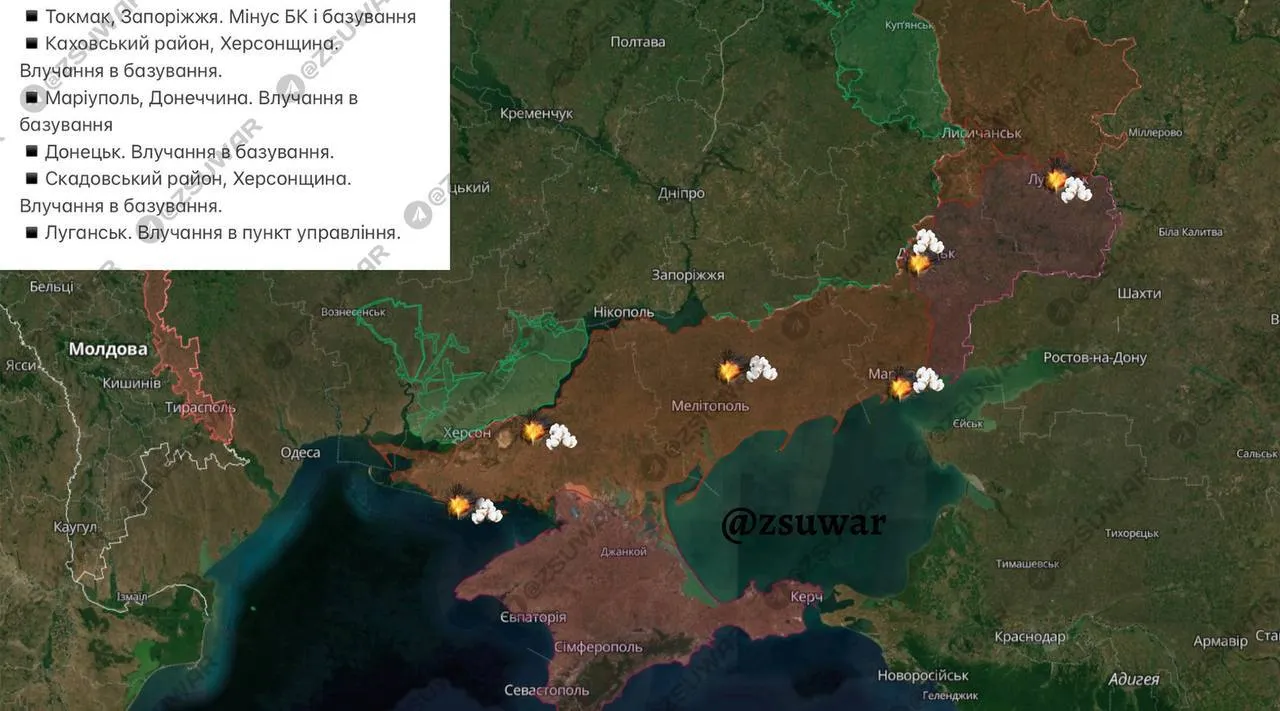Click the Ростов-на-Дону city label
Image resolution: width=1280 pixels, height=711 pixels.
click(1095, 358)
